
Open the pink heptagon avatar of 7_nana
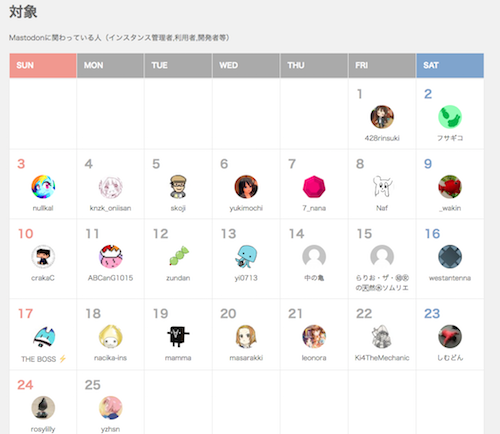[314, 187]
